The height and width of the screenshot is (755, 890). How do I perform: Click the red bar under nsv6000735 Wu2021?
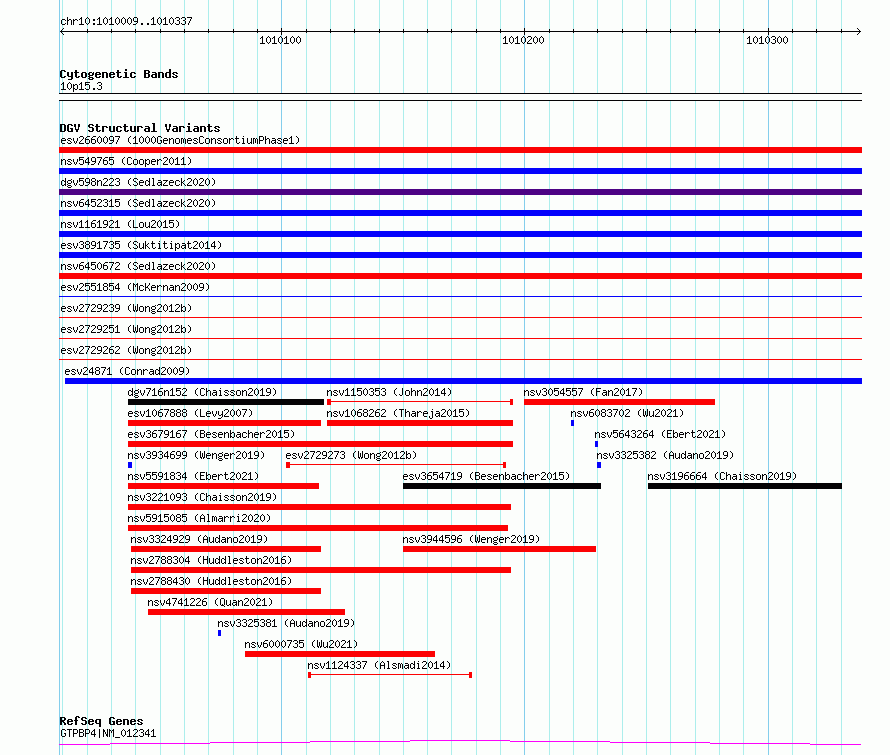coord(340,654)
